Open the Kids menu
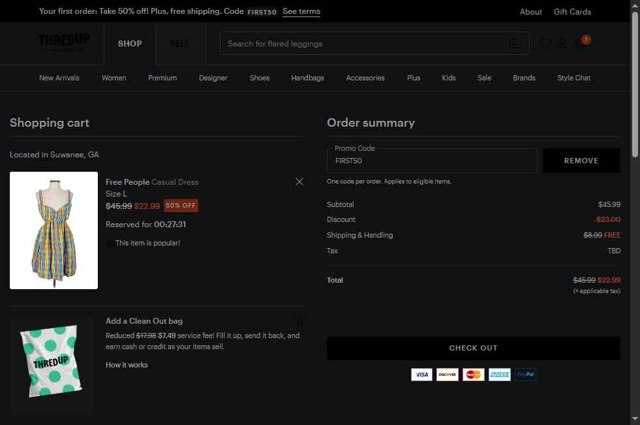This screenshot has height=425, width=640. [x=449, y=78]
